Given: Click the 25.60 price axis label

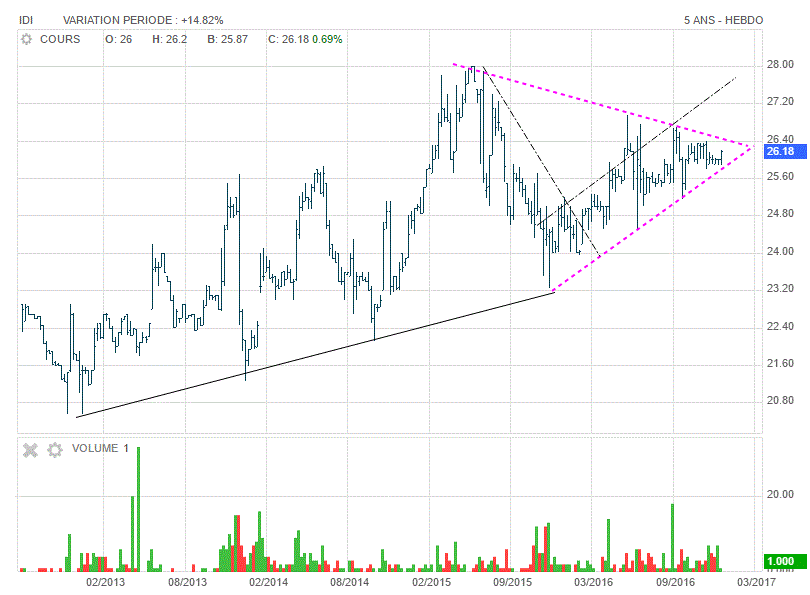Looking at the screenshot, I should (x=780, y=176).
